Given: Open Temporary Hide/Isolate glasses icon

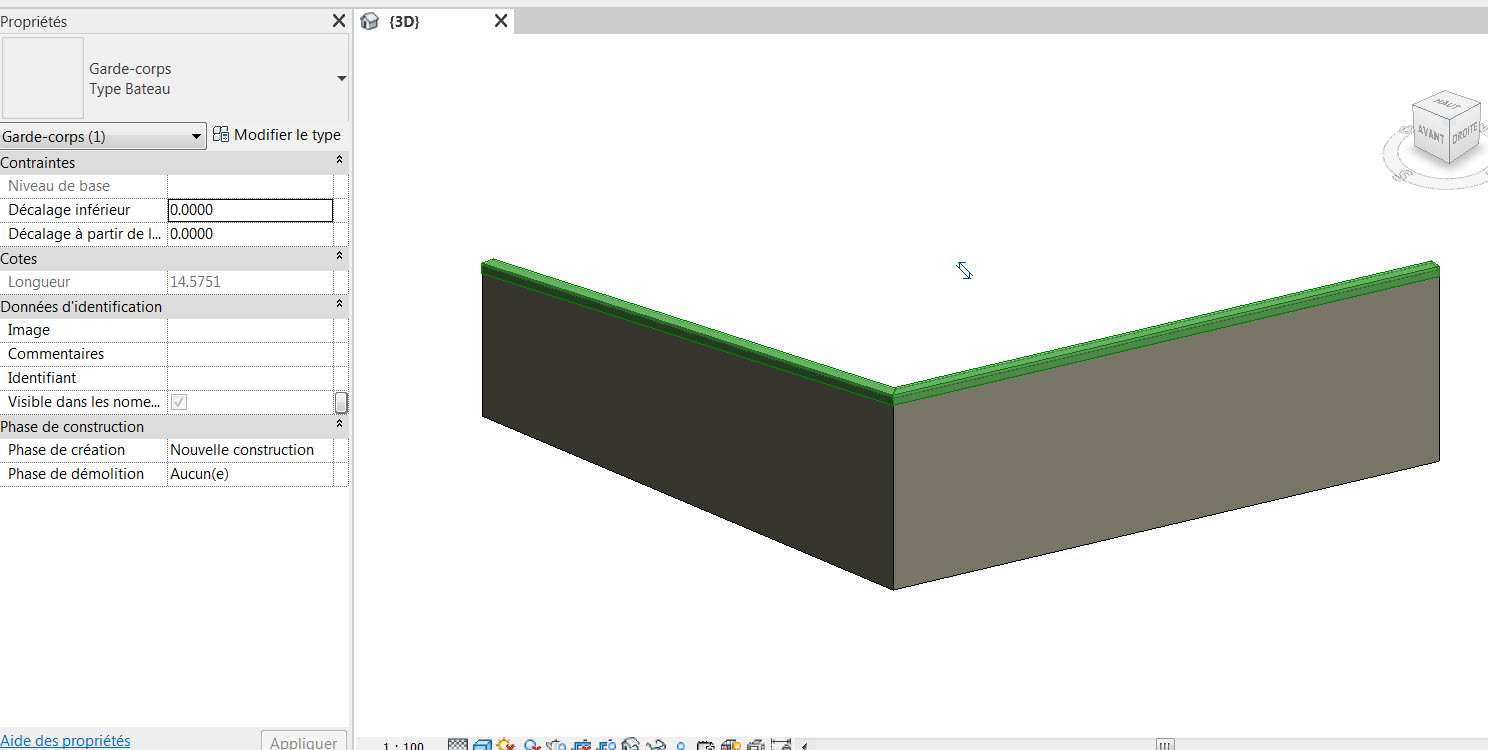Looking at the screenshot, I should pyautogui.click(x=657, y=745).
